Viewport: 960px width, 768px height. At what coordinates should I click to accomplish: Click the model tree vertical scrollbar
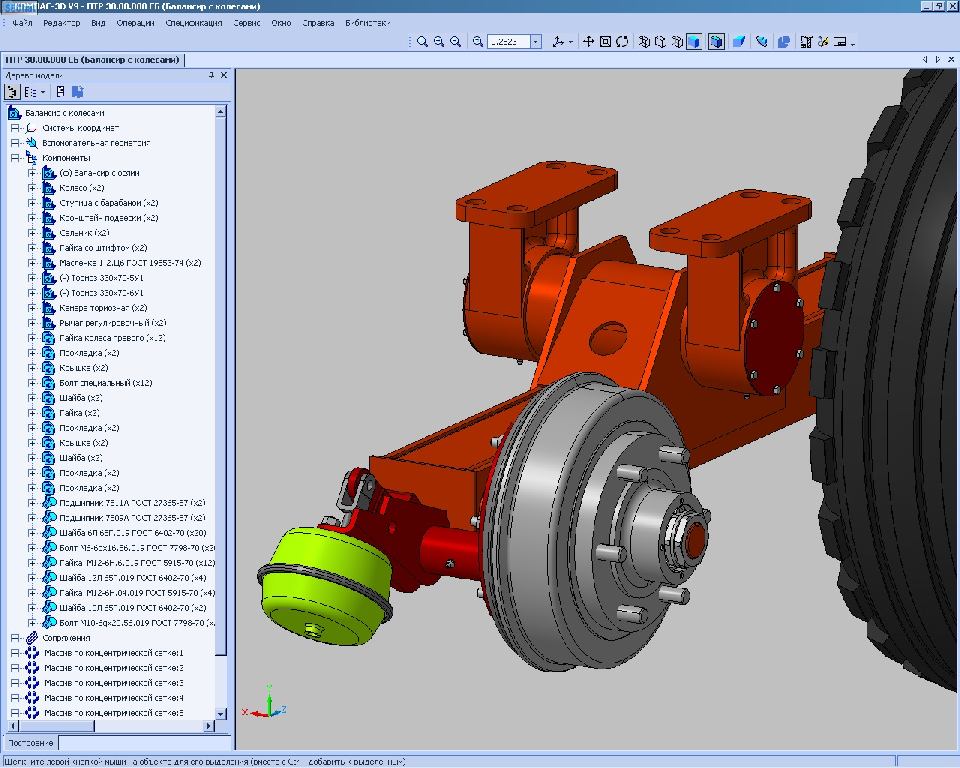[222, 400]
